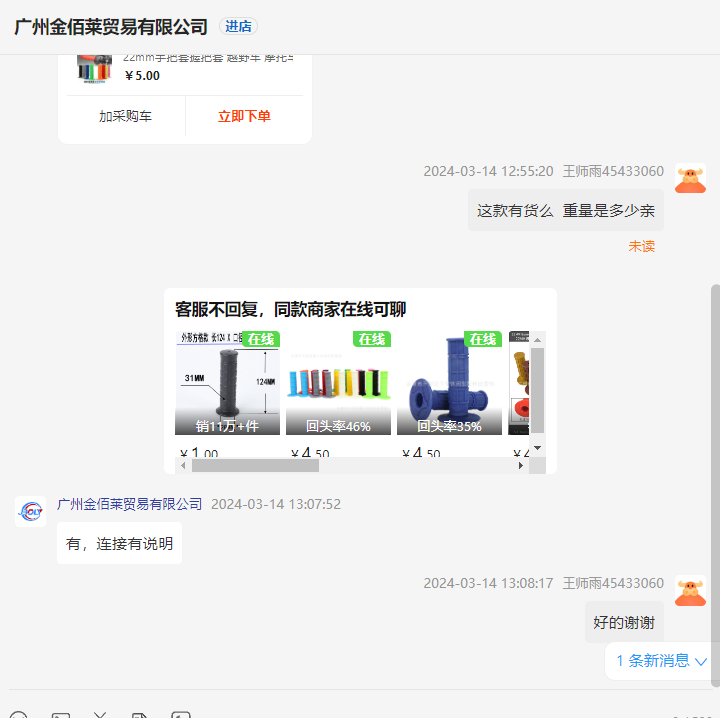Open the JOLY company logo avatar
The image size is (720, 718).
(30, 511)
